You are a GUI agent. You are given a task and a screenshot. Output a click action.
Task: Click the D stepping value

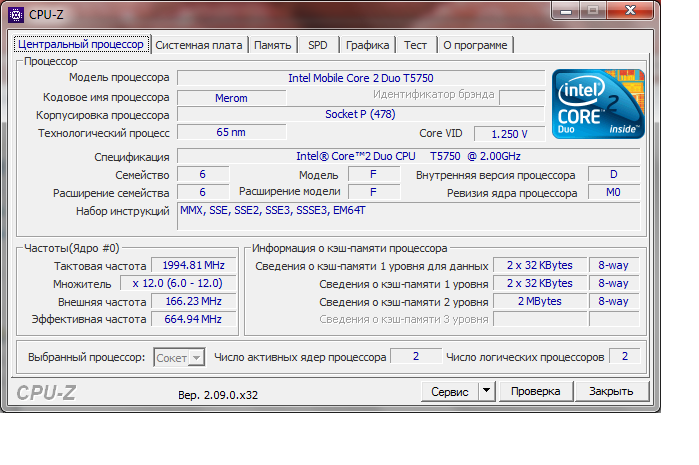click(x=614, y=174)
